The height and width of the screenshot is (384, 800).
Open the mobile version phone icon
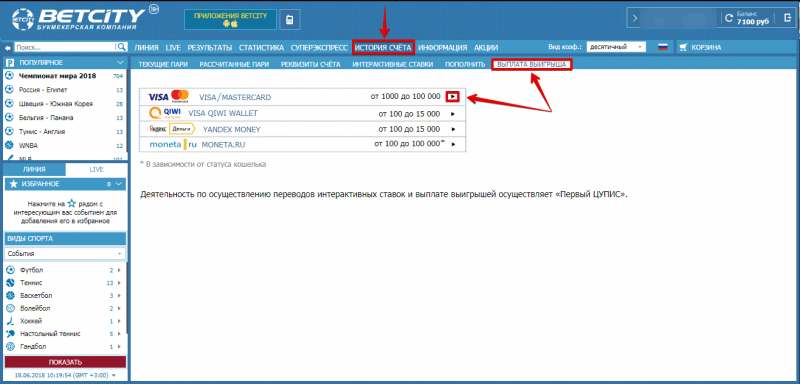pyautogui.click(x=290, y=20)
